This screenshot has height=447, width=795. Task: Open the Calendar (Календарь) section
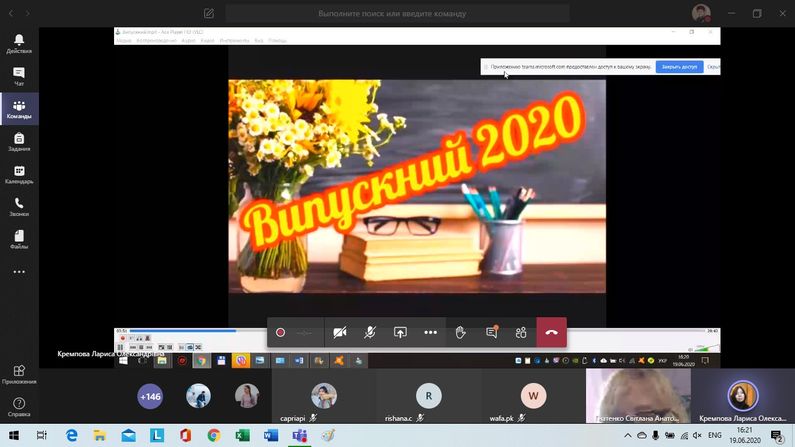click(x=19, y=174)
